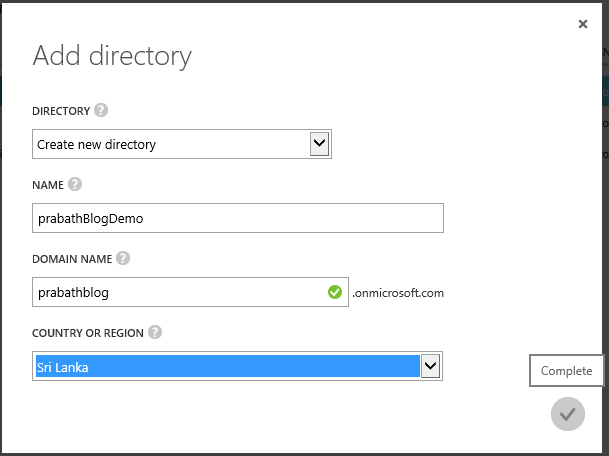609x456 pixels.
Task: Close the Add directory dialog
Action: click(583, 24)
